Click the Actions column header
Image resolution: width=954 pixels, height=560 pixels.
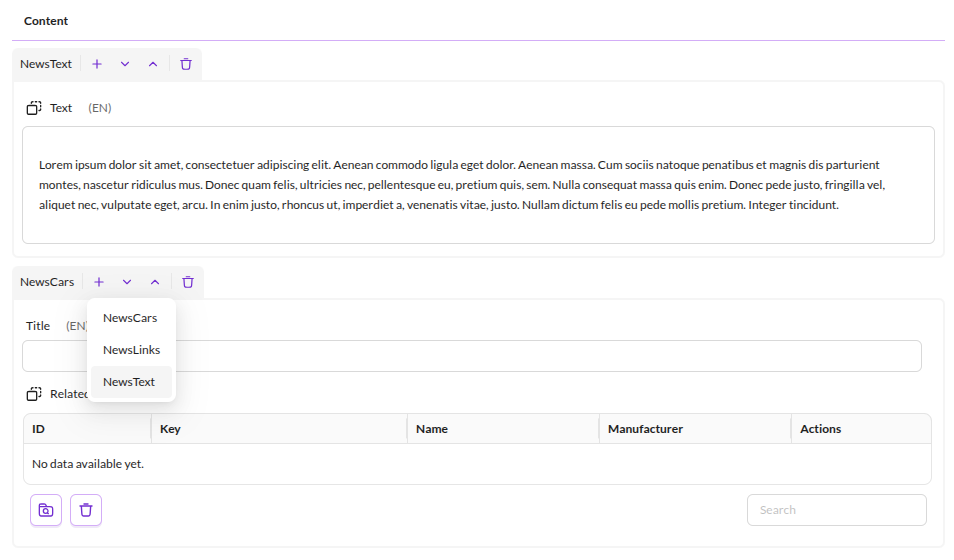pyautogui.click(x=861, y=429)
